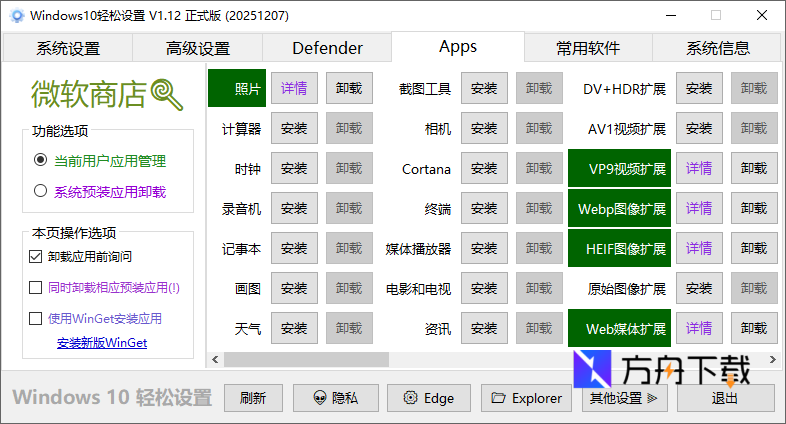This screenshot has width=786, height=424.
Task: Enable 同时卸载相应预装应用 checkbox
Action: click(x=36, y=288)
